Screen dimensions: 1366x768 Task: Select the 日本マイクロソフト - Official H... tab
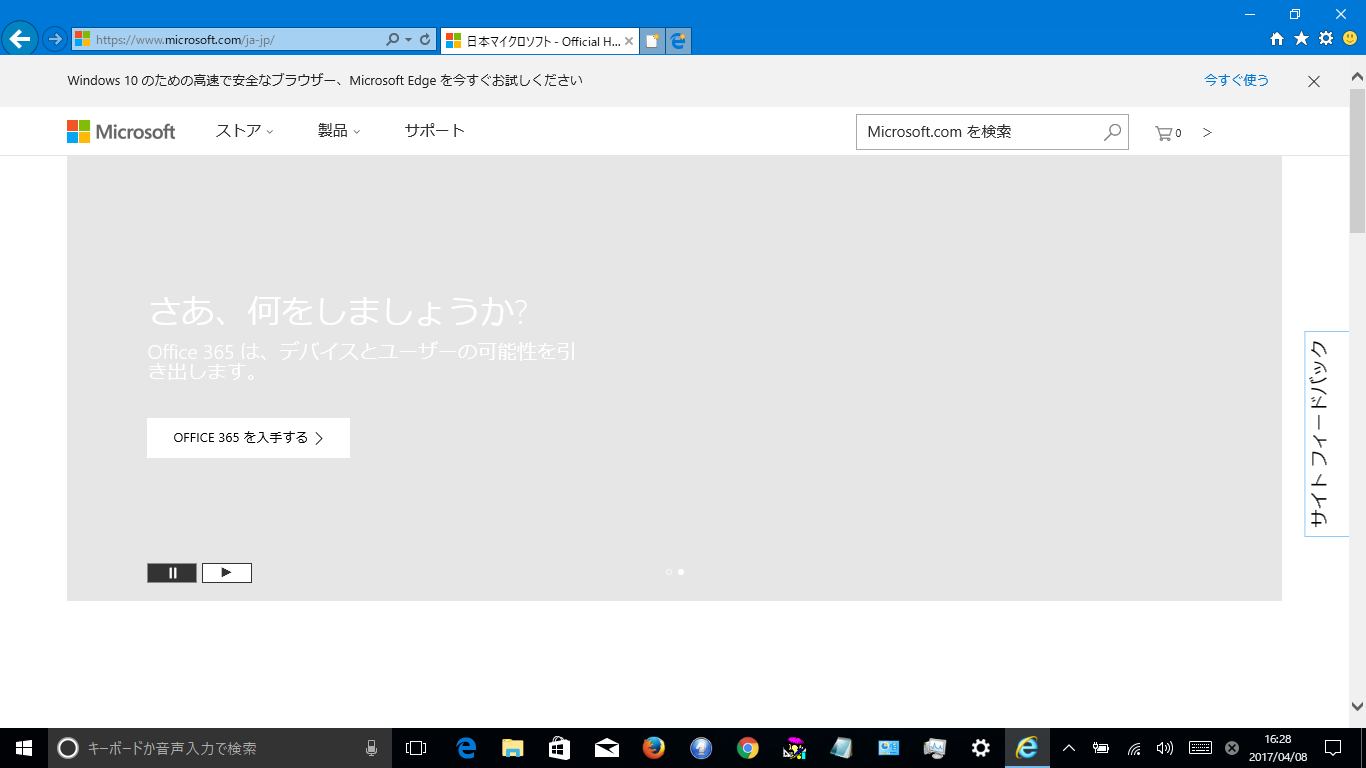pyautogui.click(x=539, y=41)
